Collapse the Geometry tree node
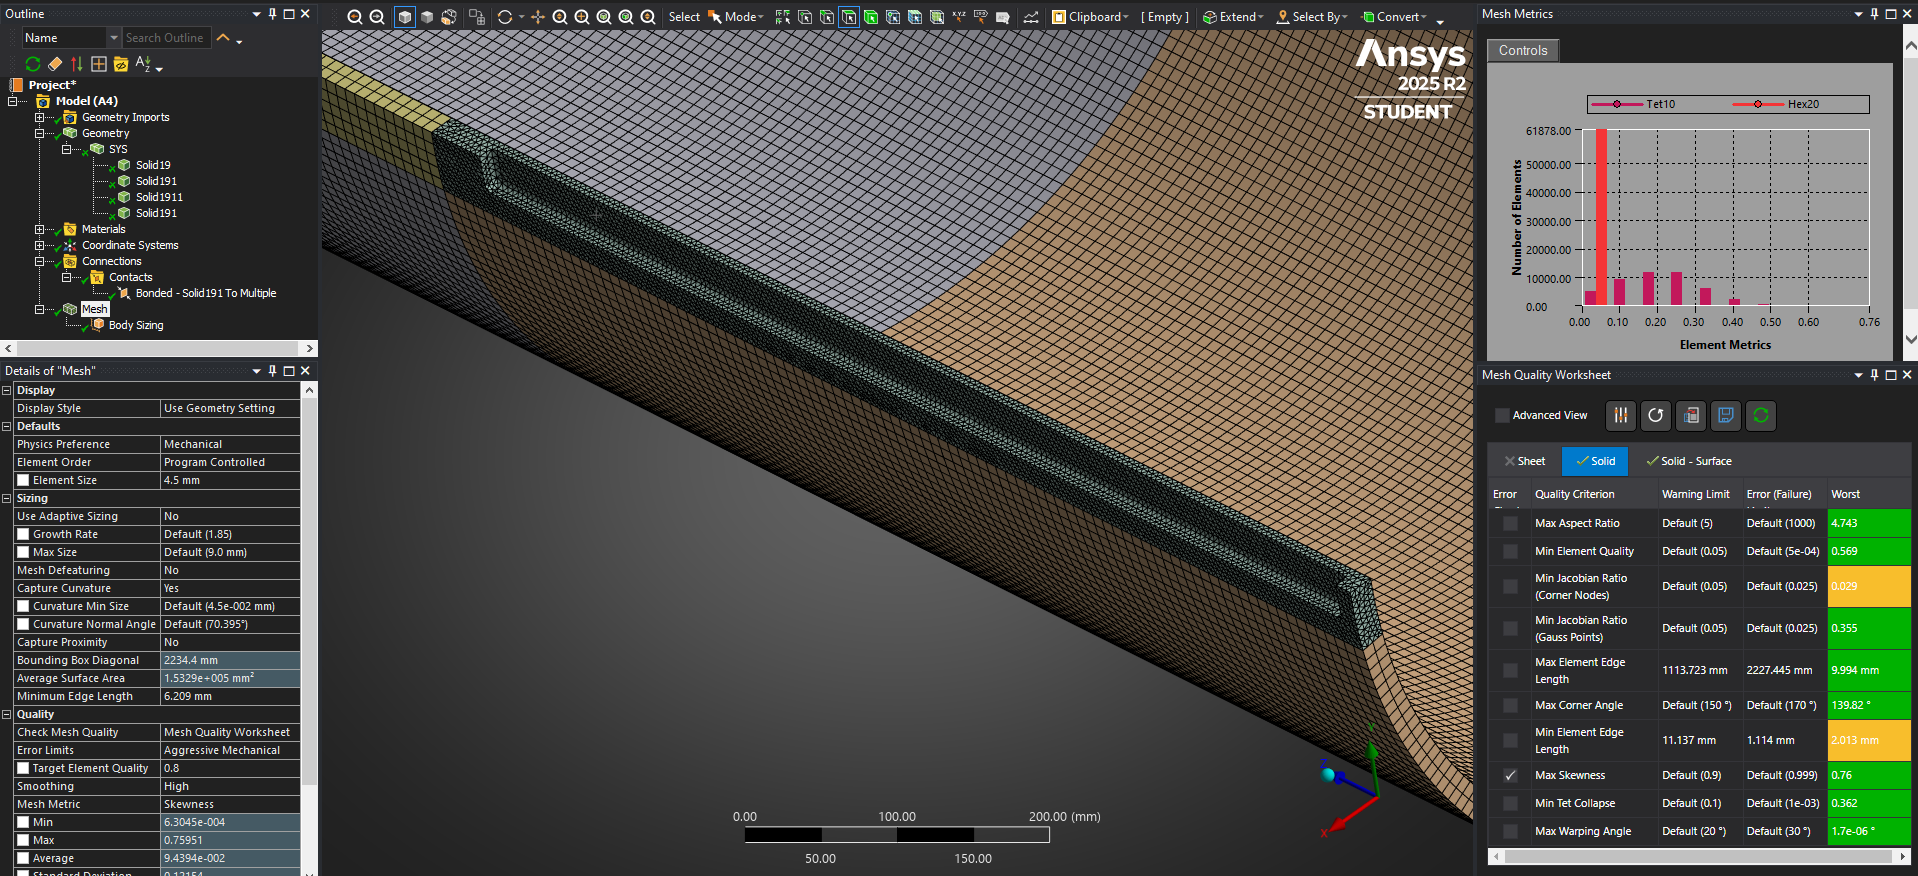1918x876 pixels. pos(39,133)
